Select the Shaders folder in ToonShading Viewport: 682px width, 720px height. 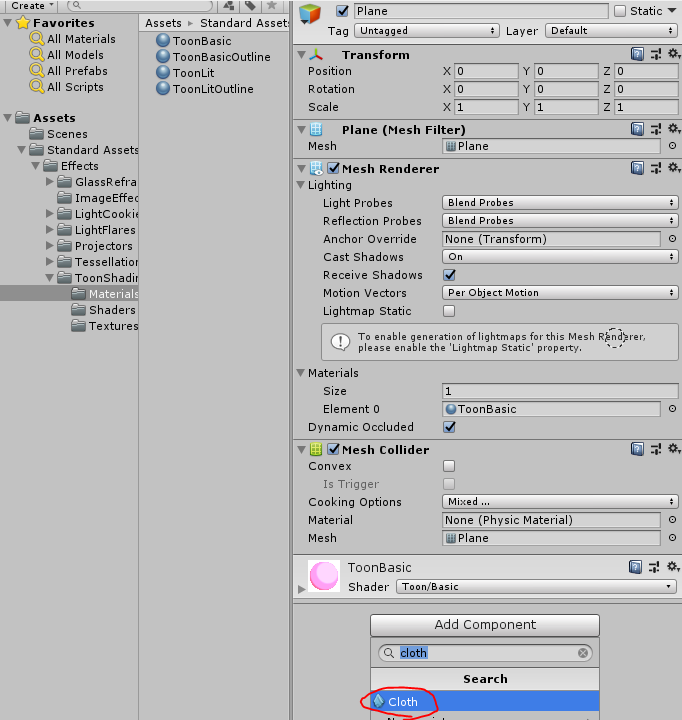103,309
